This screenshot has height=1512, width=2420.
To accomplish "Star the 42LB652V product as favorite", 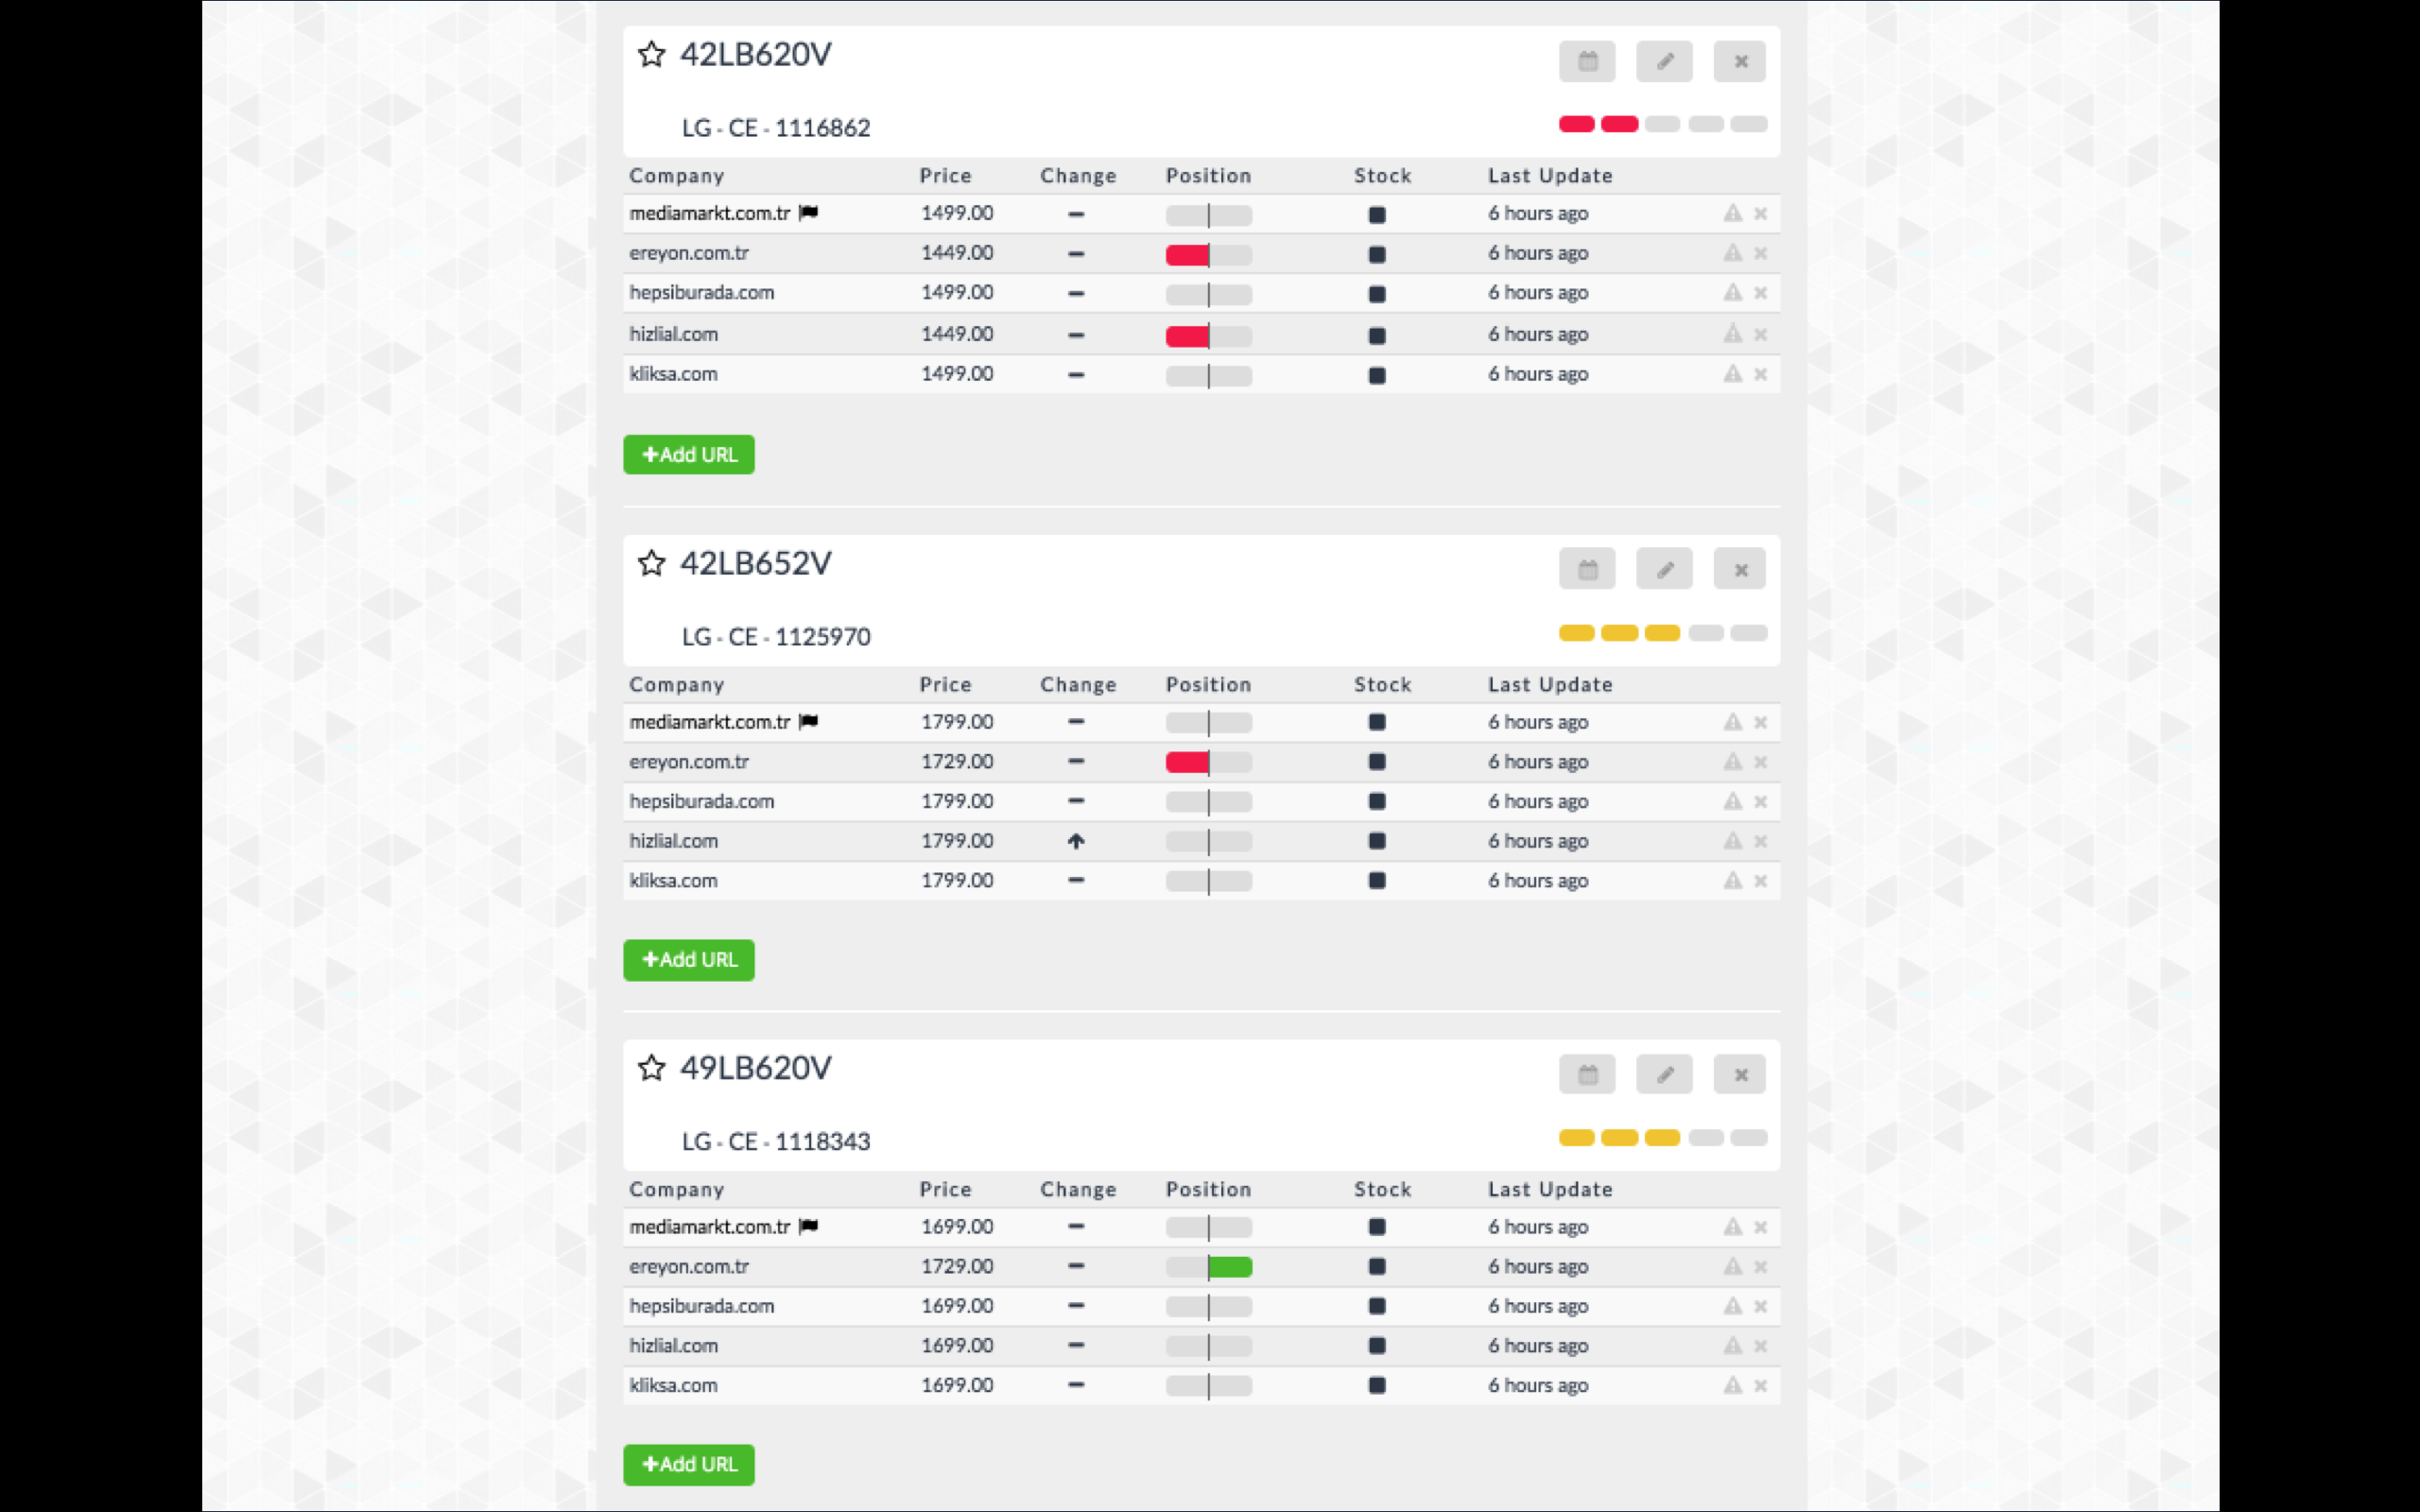I will [x=651, y=563].
